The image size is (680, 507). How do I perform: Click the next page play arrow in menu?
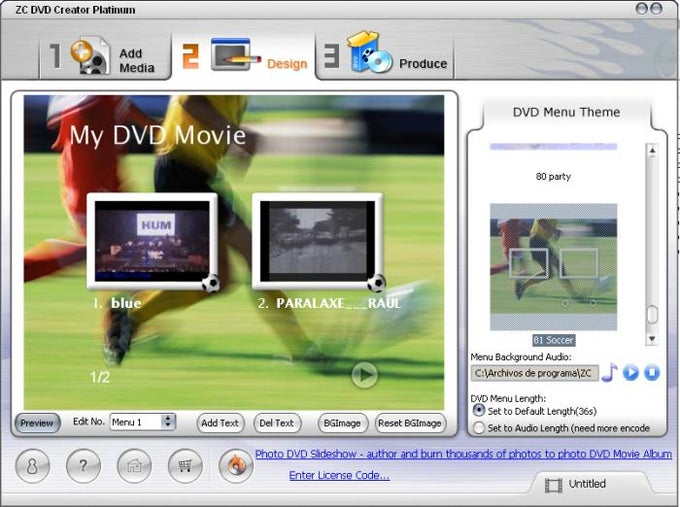[x=364, y=375]
